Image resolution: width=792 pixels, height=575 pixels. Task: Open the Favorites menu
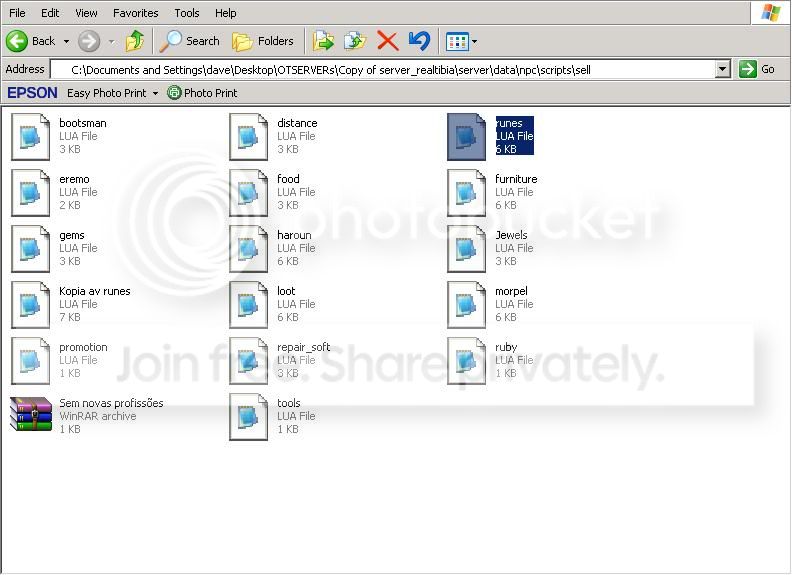pyautogui.click(x=135, y=13)
